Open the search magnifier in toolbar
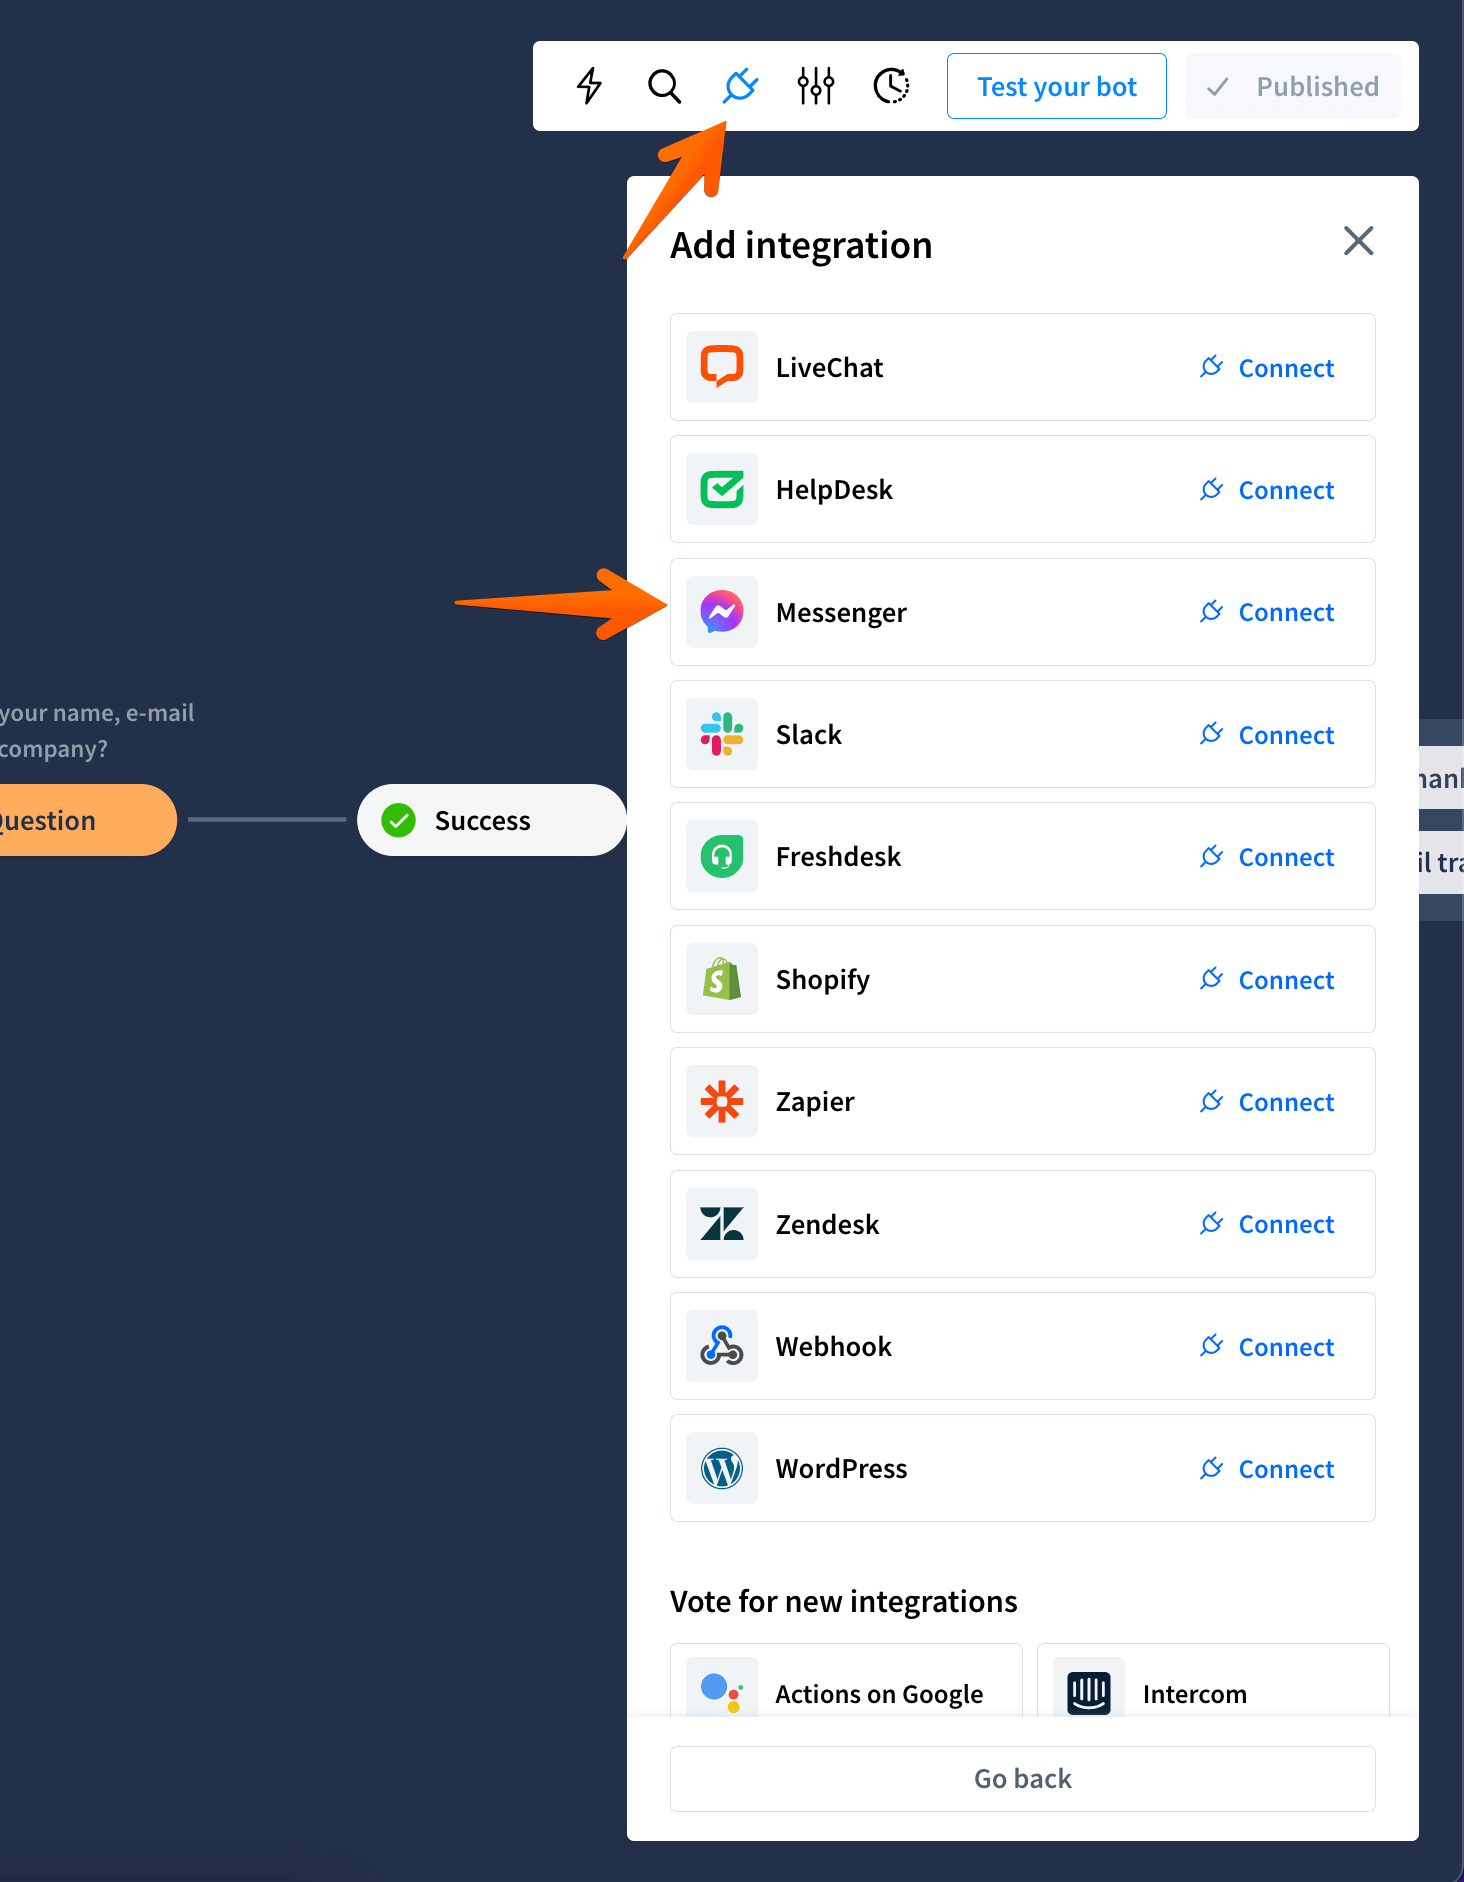Viewport: 1464px width, 1882px height. [664, 86]
